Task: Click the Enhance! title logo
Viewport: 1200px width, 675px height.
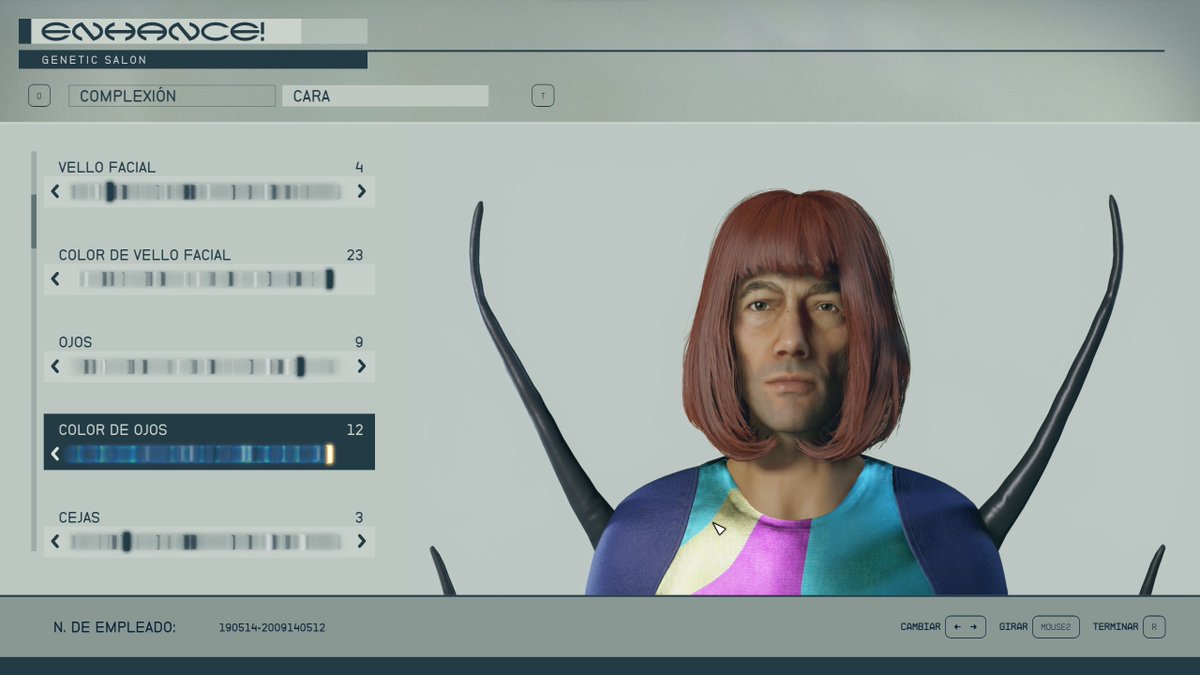Action: coord(153,31)
